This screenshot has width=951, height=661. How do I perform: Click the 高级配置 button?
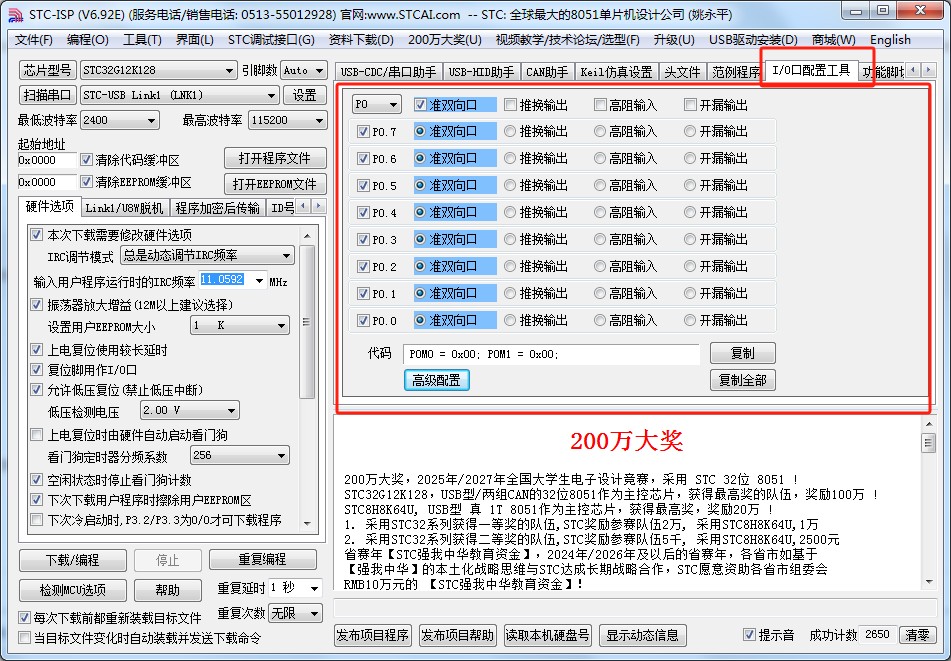437,380
